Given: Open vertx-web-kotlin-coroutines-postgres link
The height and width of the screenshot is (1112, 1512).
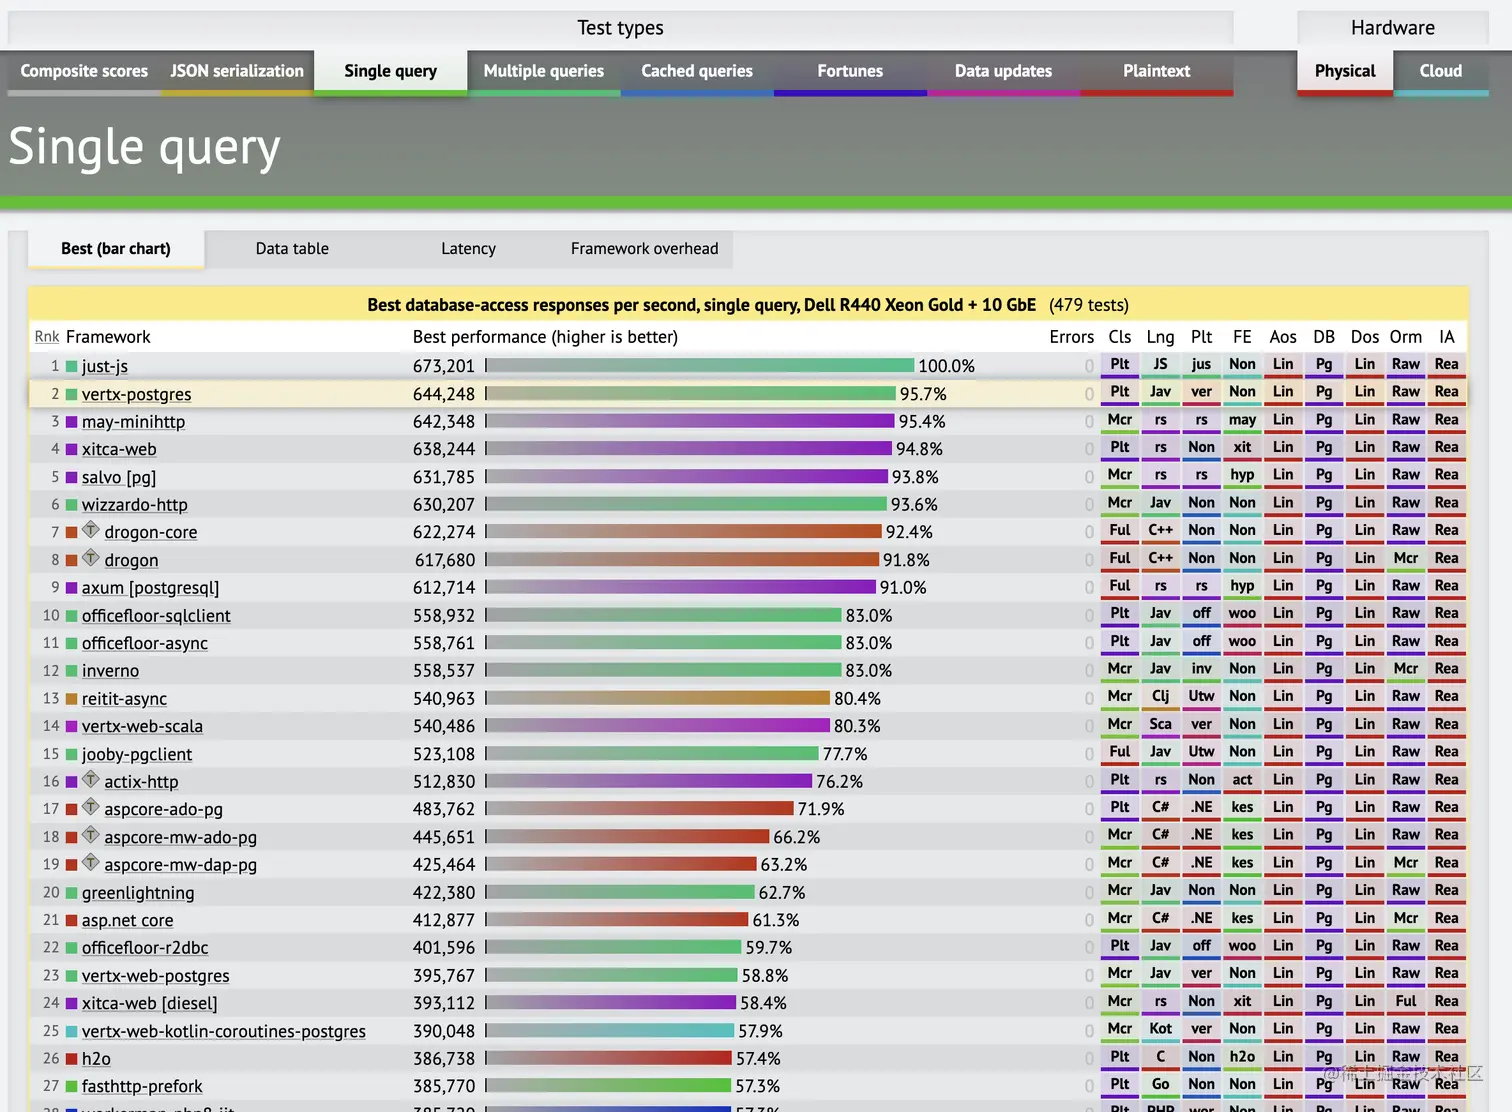Looking at the screenshot, I should pos(224,1031).
